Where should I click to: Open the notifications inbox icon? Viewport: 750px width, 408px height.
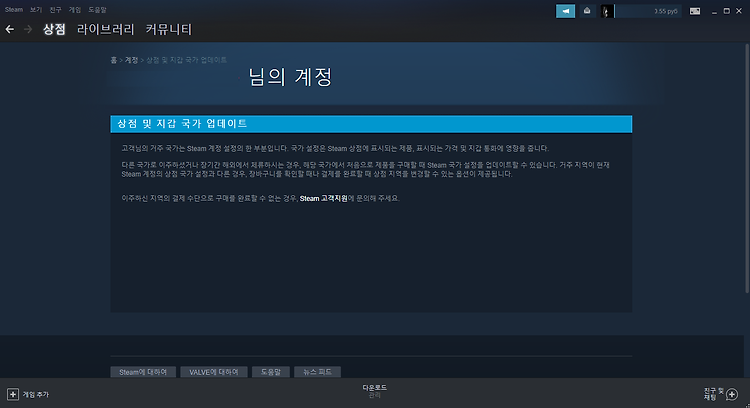[587, 11]
